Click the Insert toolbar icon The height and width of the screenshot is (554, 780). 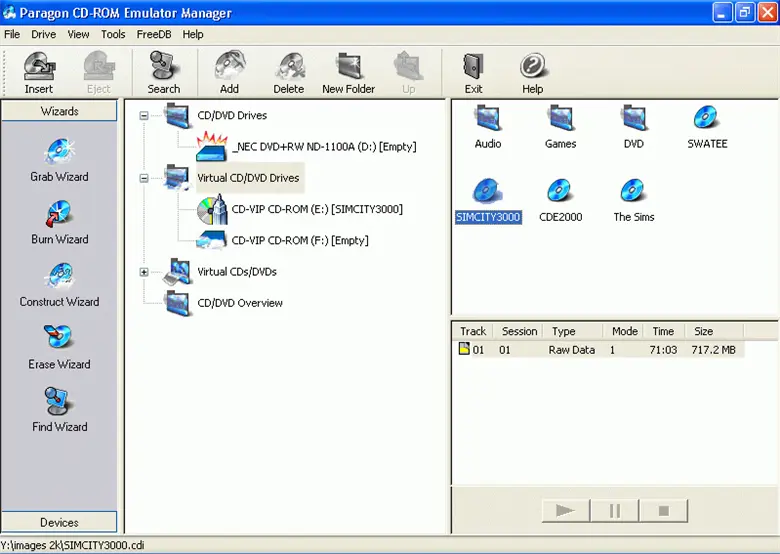point(39,72)
